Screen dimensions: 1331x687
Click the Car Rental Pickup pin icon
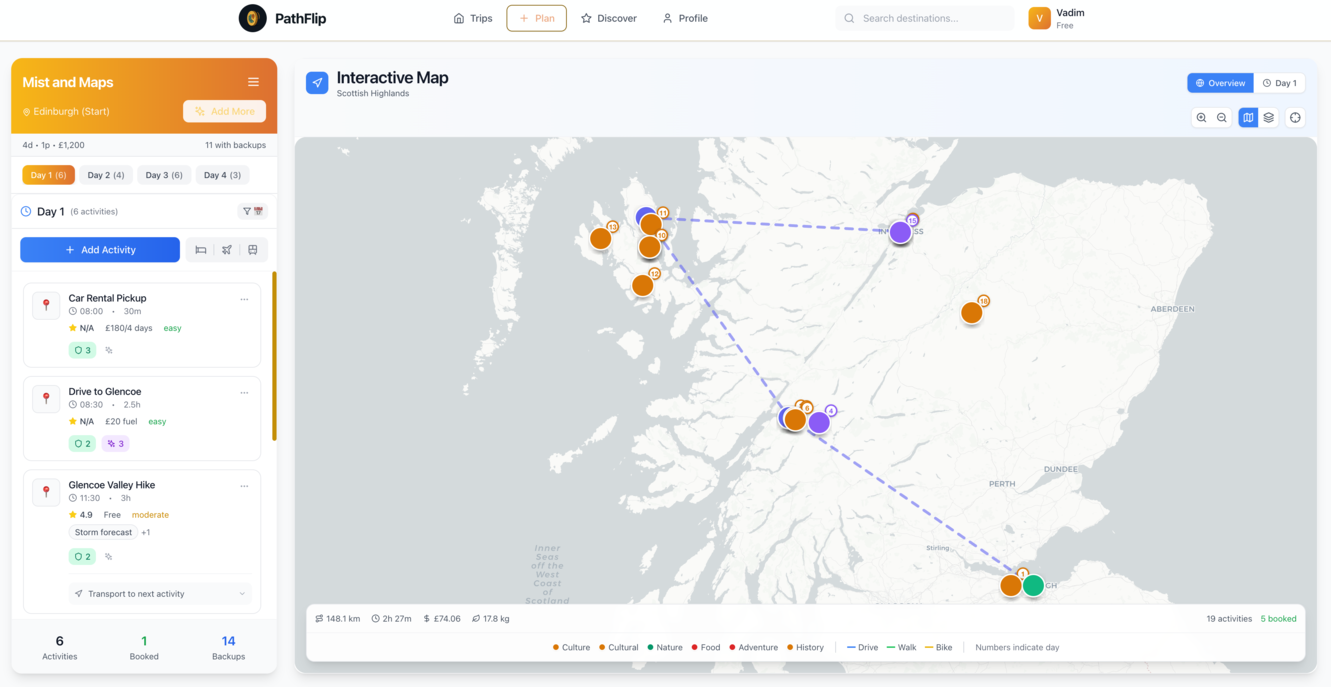46,305
